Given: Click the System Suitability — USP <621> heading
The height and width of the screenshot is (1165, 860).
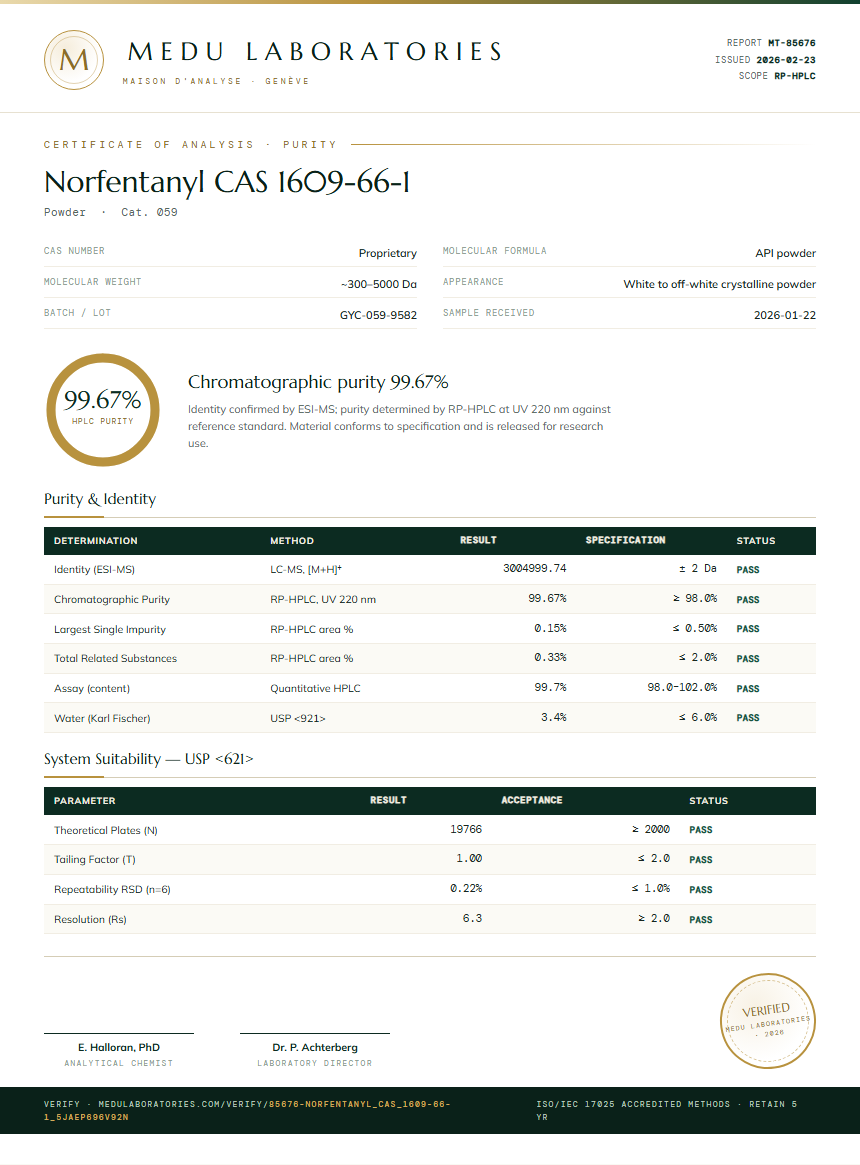Looking at the screenshot, I should [x=149, y=759].
